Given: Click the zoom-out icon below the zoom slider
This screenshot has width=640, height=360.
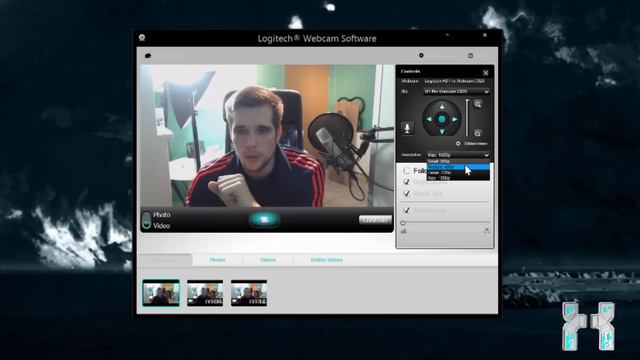Looking at the screenshot, I should pos(478,133).
